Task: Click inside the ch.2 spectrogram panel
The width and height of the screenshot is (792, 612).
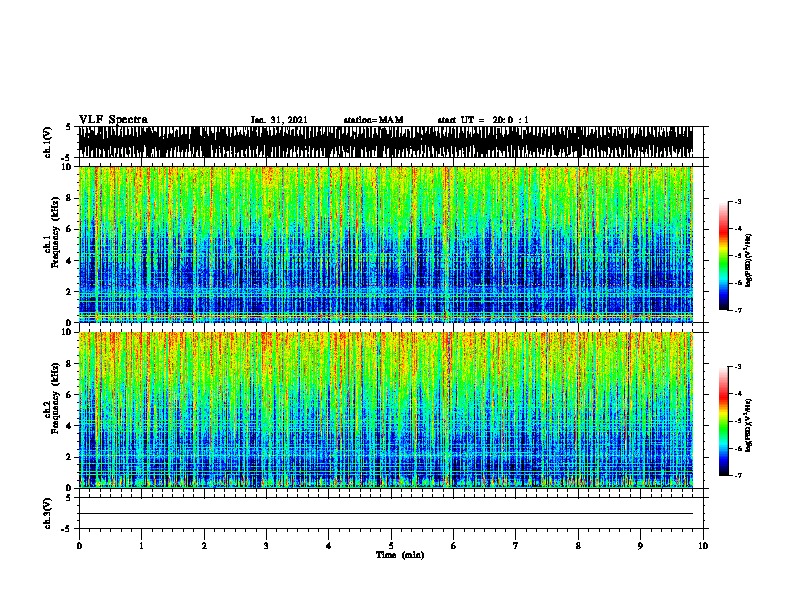Action: coord(386,410)
